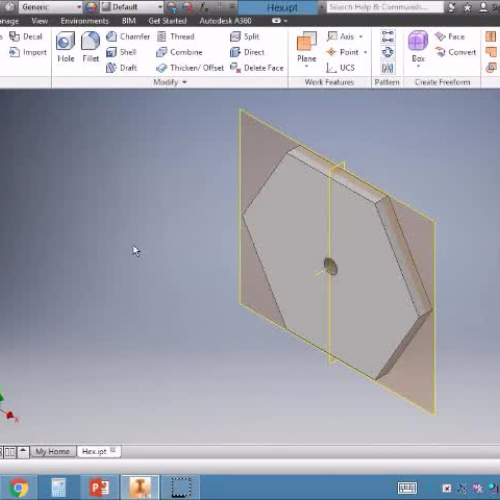The width and height of the screenshot is (500, 500).
Task: Click the screen capture taskbar icon
Action: (181, 488)
